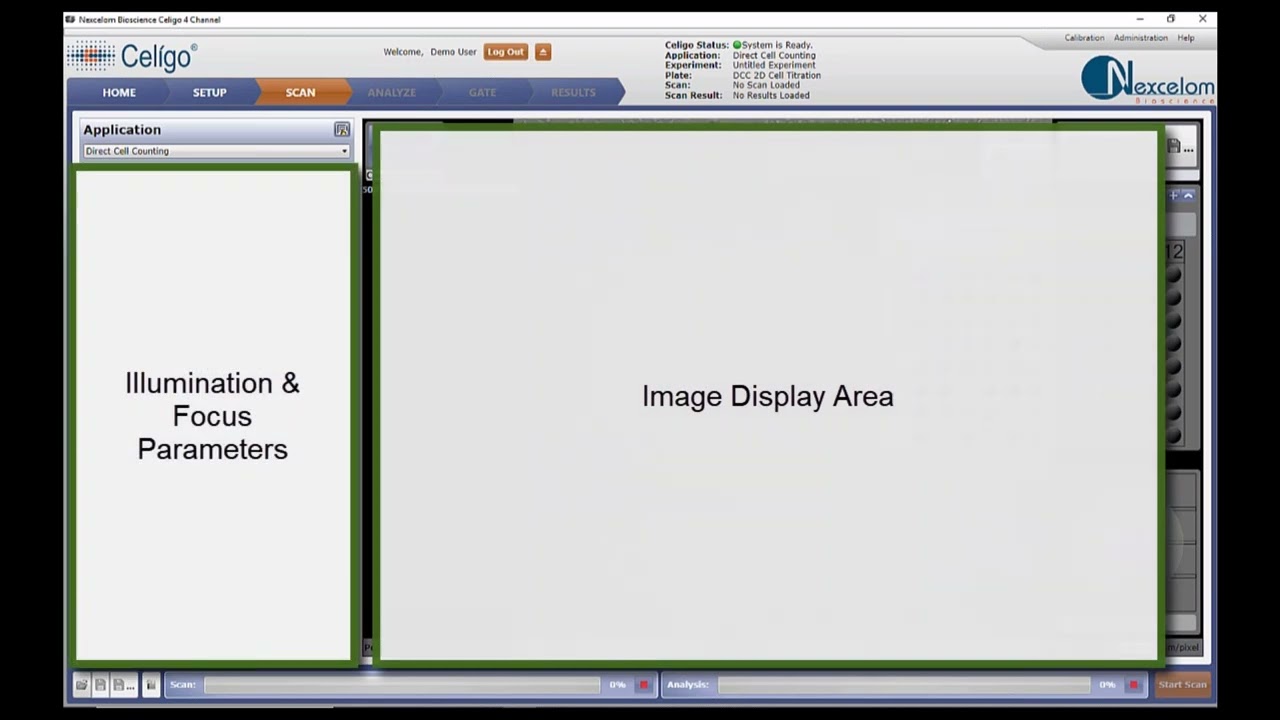1280x720 pixels.
Task: Open the Calibration menu
Action: tap(1084, 38)
